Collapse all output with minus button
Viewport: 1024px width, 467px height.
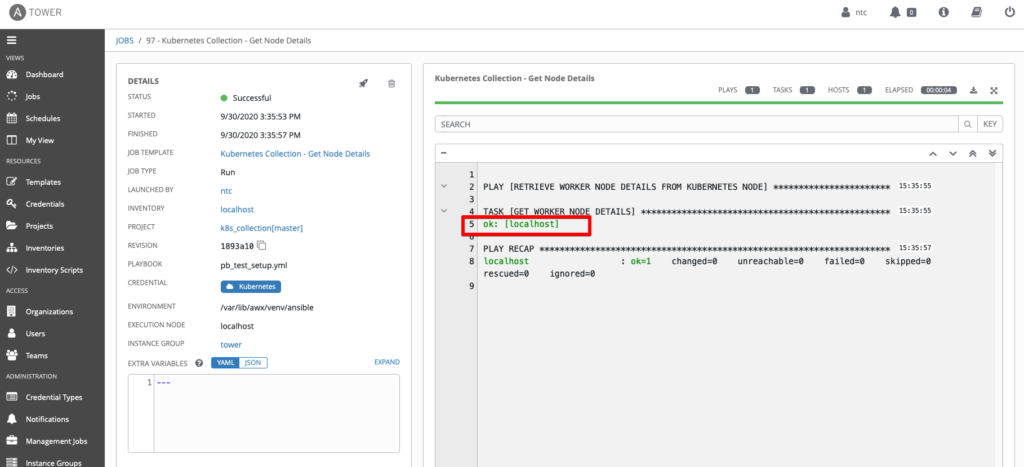point(443,153)
